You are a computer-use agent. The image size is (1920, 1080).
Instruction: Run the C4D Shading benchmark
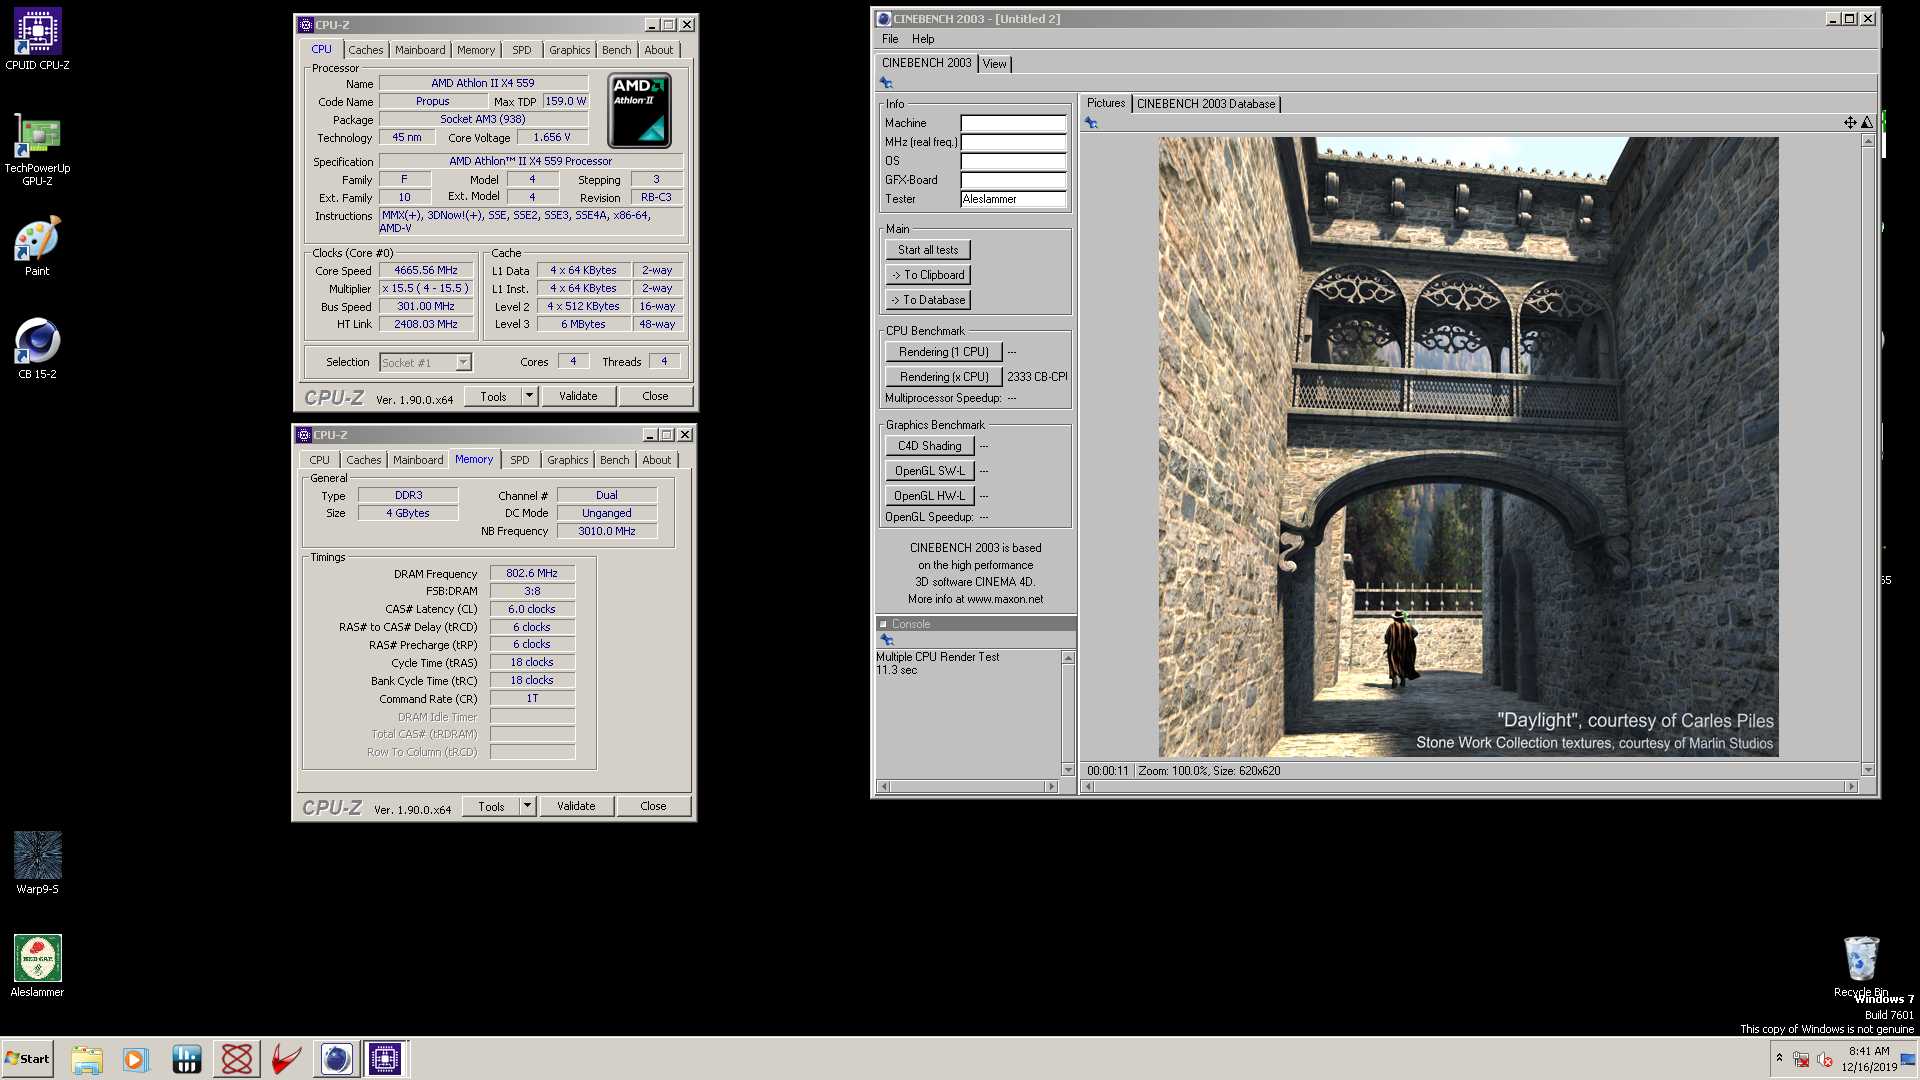click(x=930, y=446)
